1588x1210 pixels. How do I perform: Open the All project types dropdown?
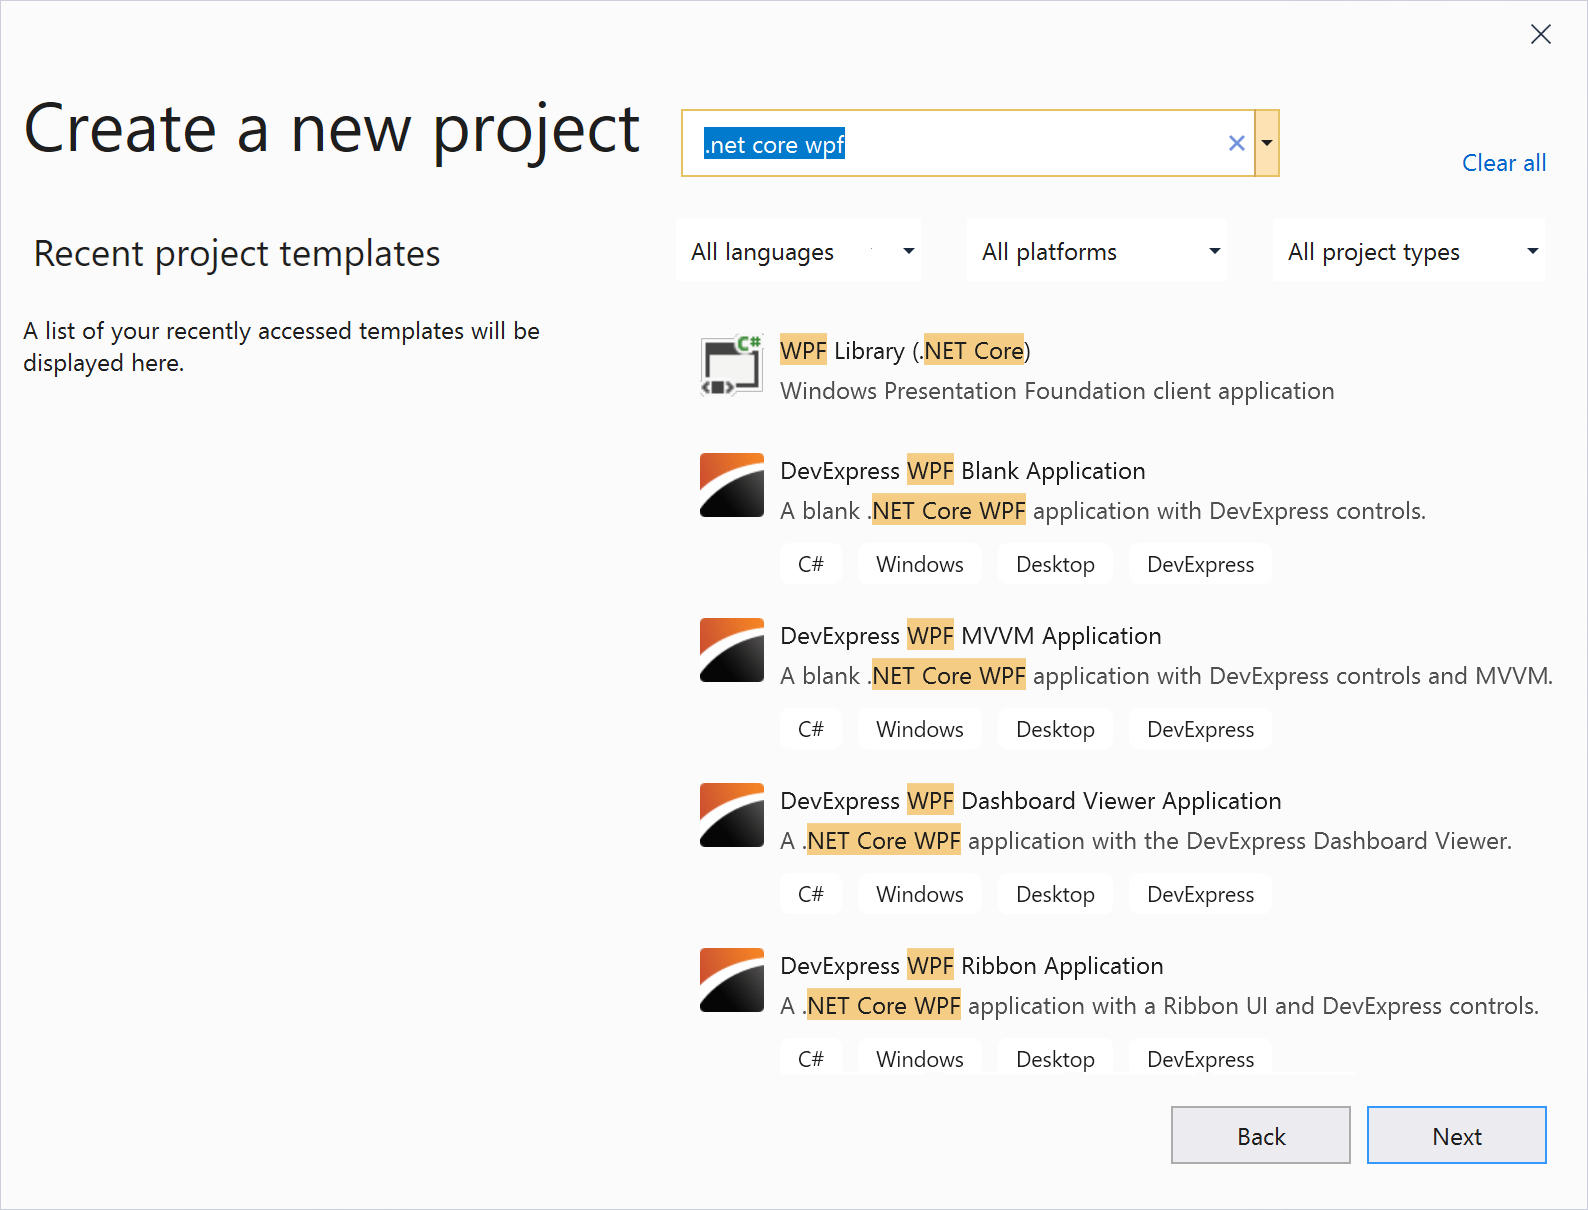[1408, 251]
